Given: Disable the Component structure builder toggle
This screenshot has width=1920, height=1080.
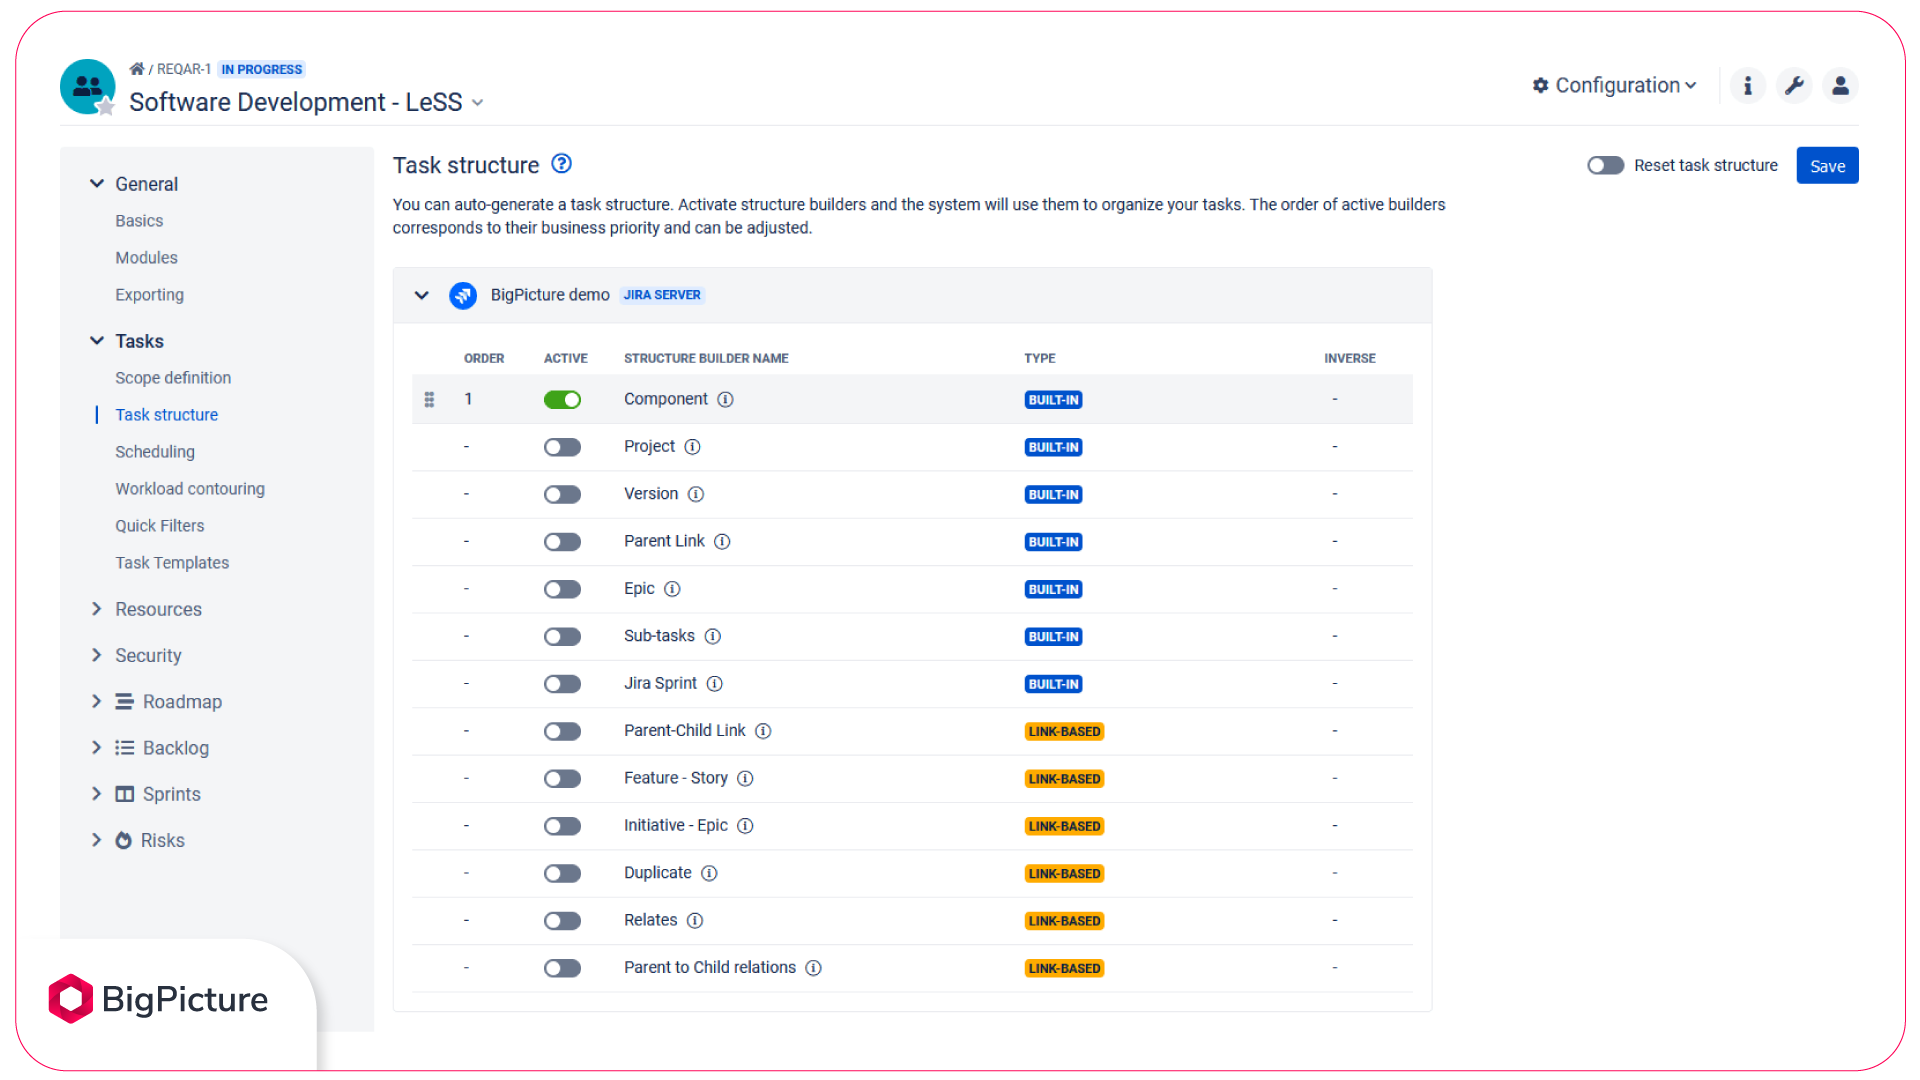Looking at the screenshot, I should (x=562, y=400).
